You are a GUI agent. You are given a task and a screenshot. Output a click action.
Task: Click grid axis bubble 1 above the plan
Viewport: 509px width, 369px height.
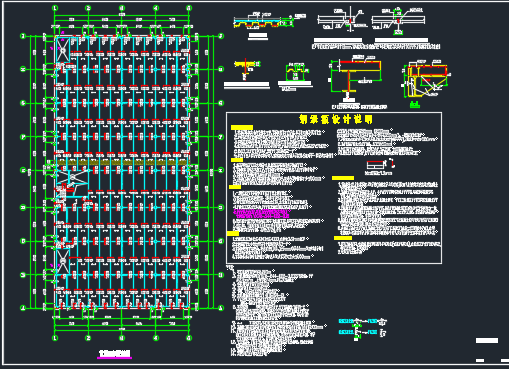pos(55,8)
